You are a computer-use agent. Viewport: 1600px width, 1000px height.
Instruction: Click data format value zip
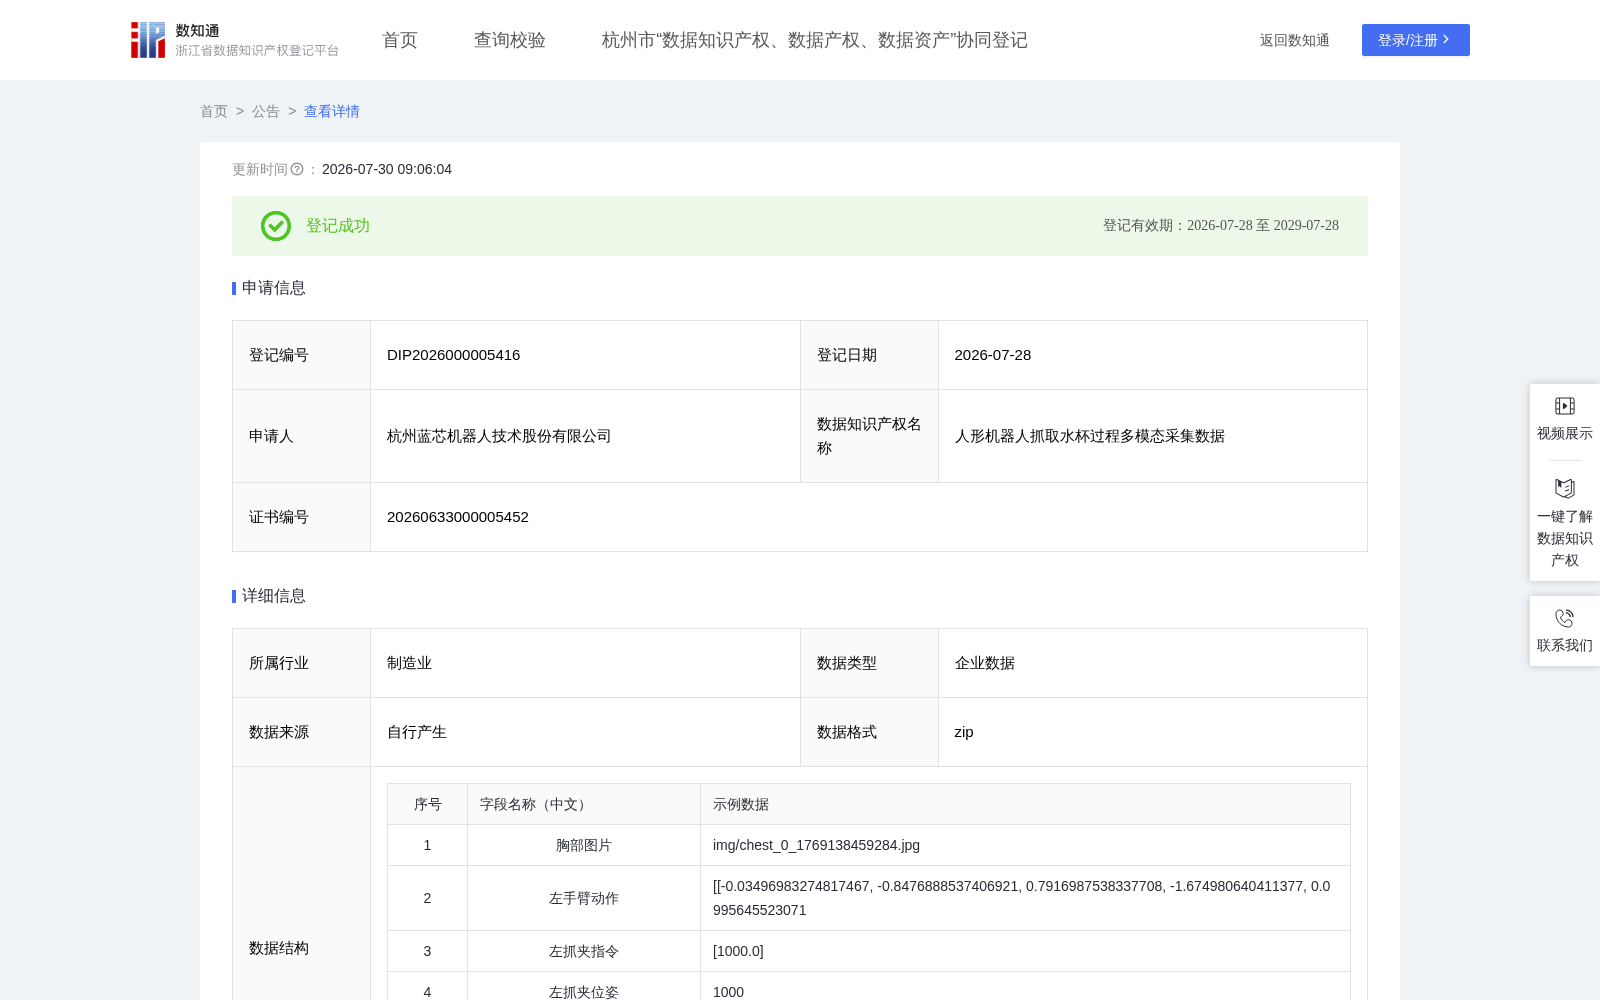point(964,732)
